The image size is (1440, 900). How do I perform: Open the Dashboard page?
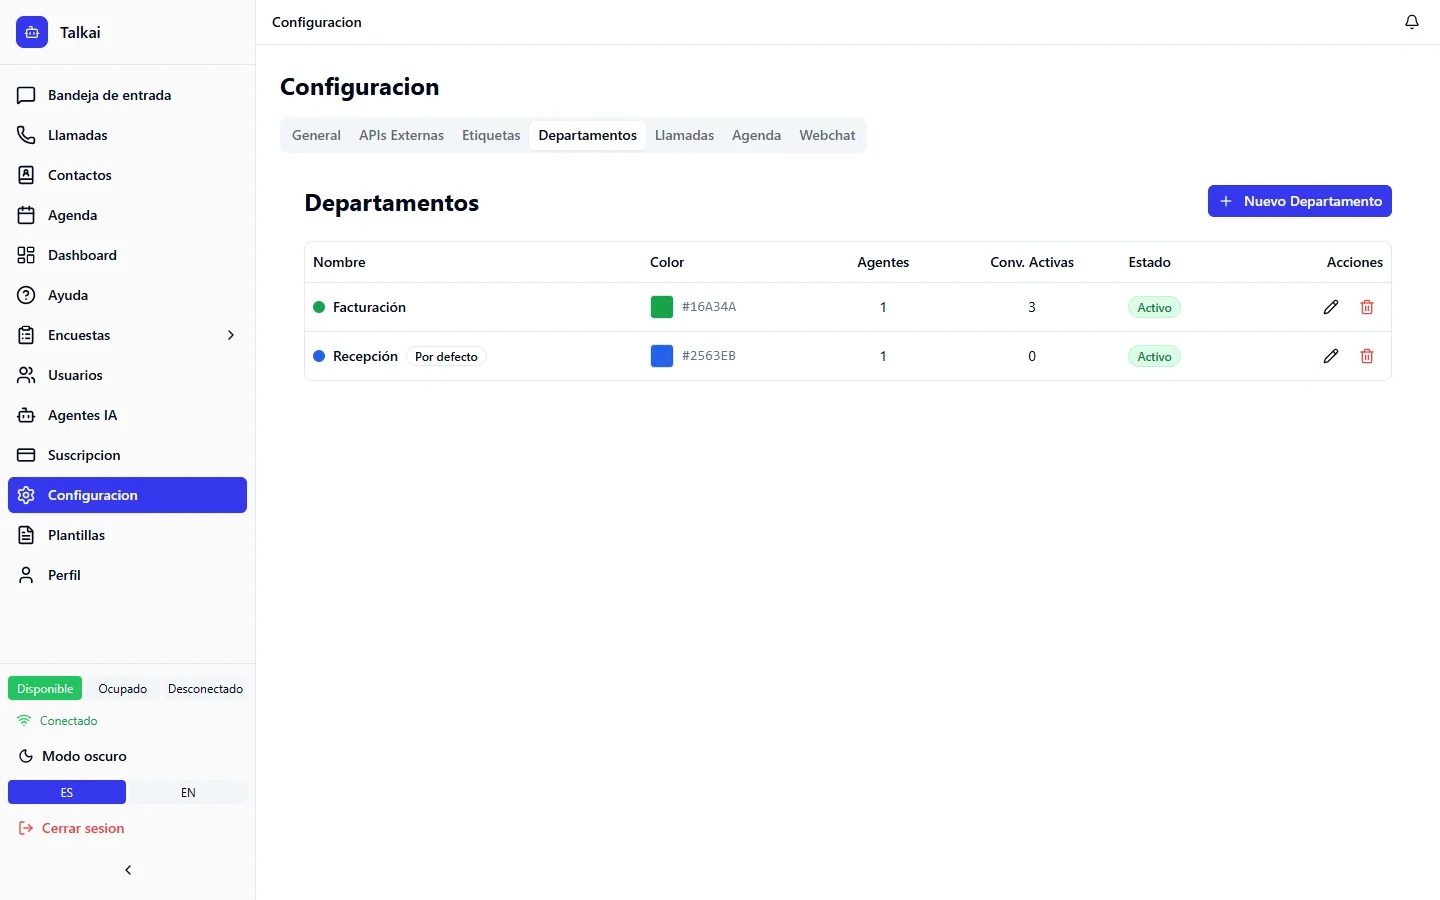point(127,255)
